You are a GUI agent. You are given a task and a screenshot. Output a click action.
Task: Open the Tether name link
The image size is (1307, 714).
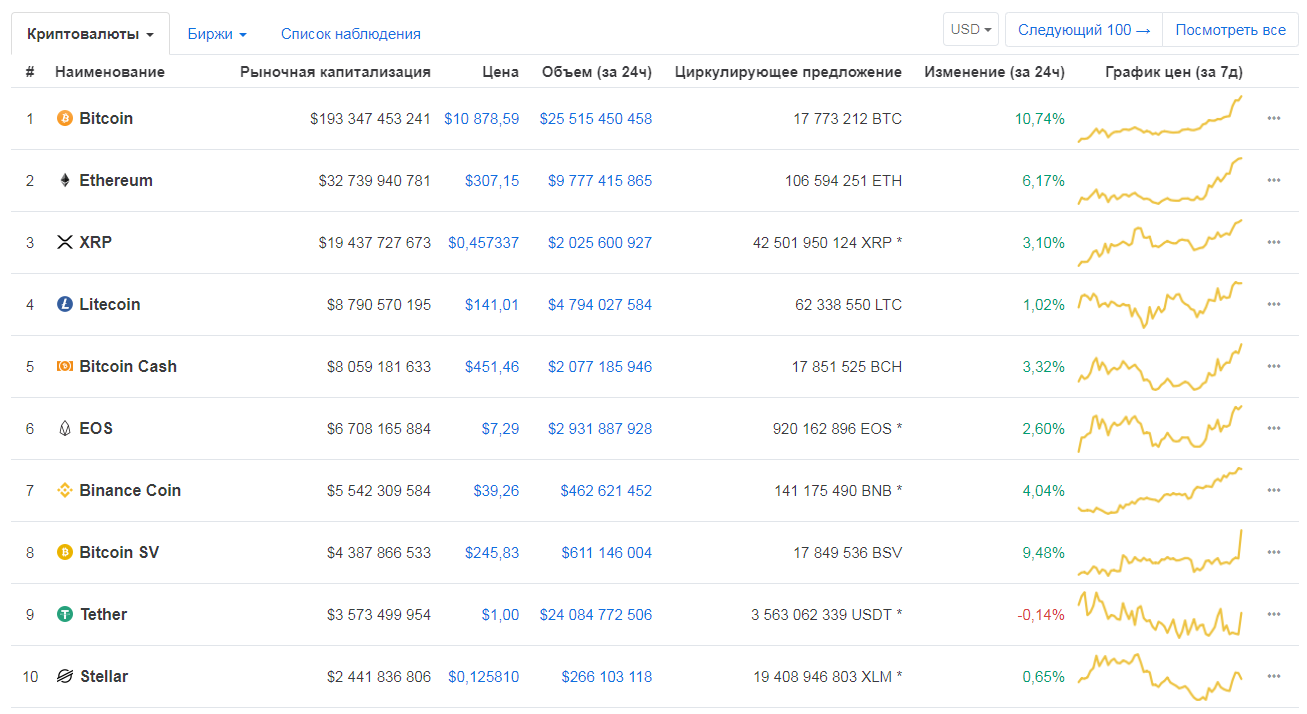[x=104, y=615]
